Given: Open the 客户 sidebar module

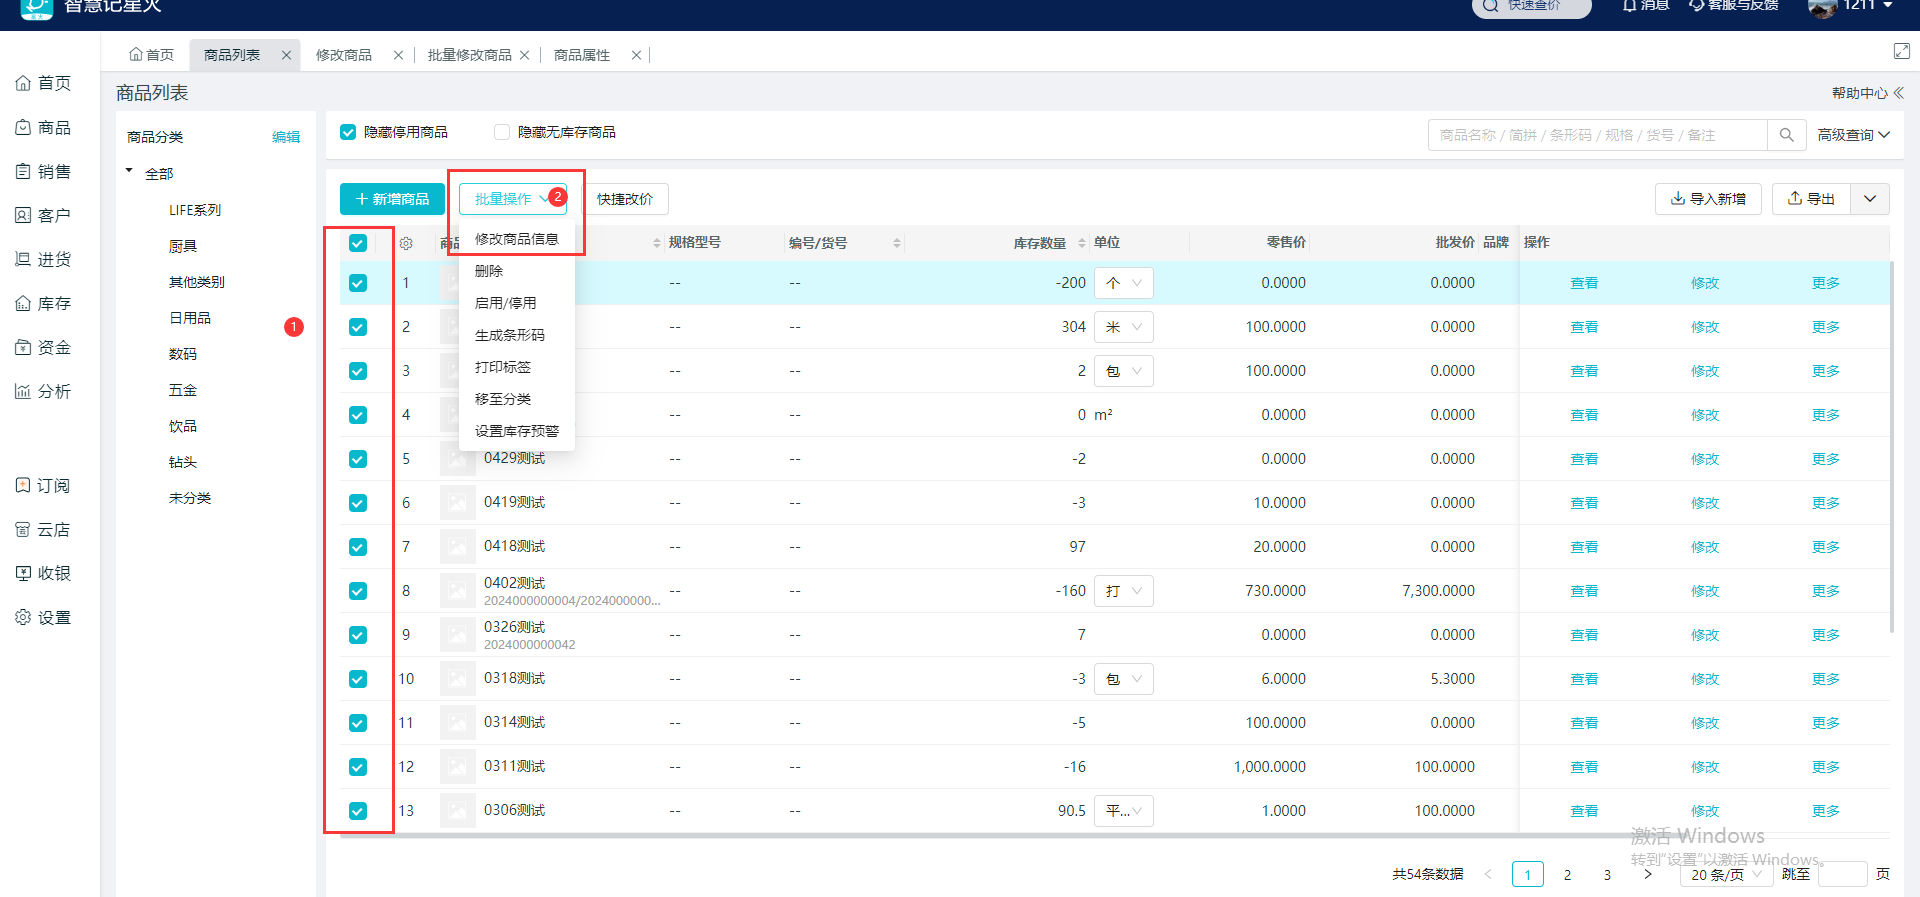Looking at the screenshot, I should click(43, 216).
